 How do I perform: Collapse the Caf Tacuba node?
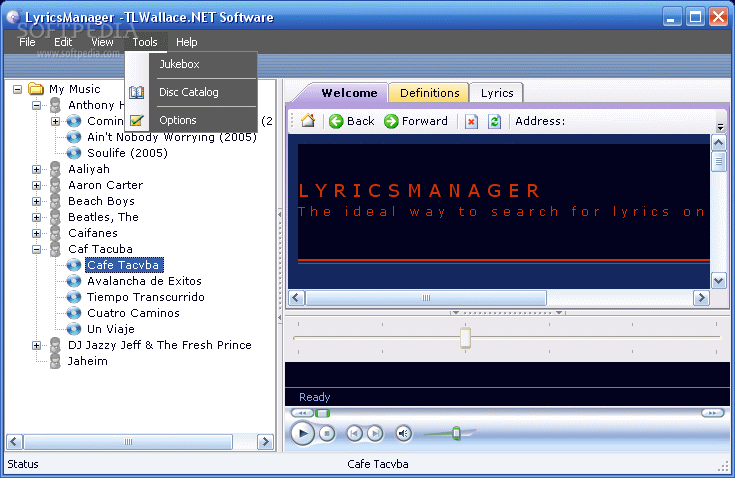point(37,249)
